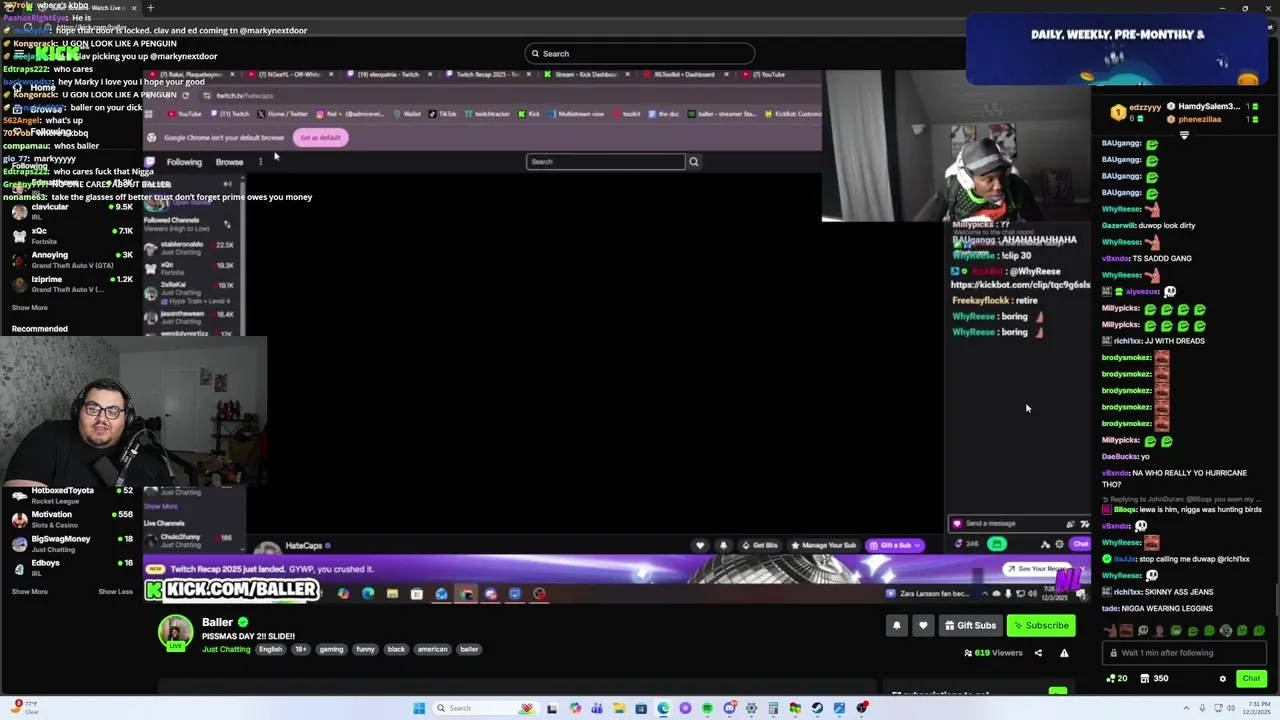Open Annoying channel in the sidebar
This screenshot has height=720, width=1280.
70,259
